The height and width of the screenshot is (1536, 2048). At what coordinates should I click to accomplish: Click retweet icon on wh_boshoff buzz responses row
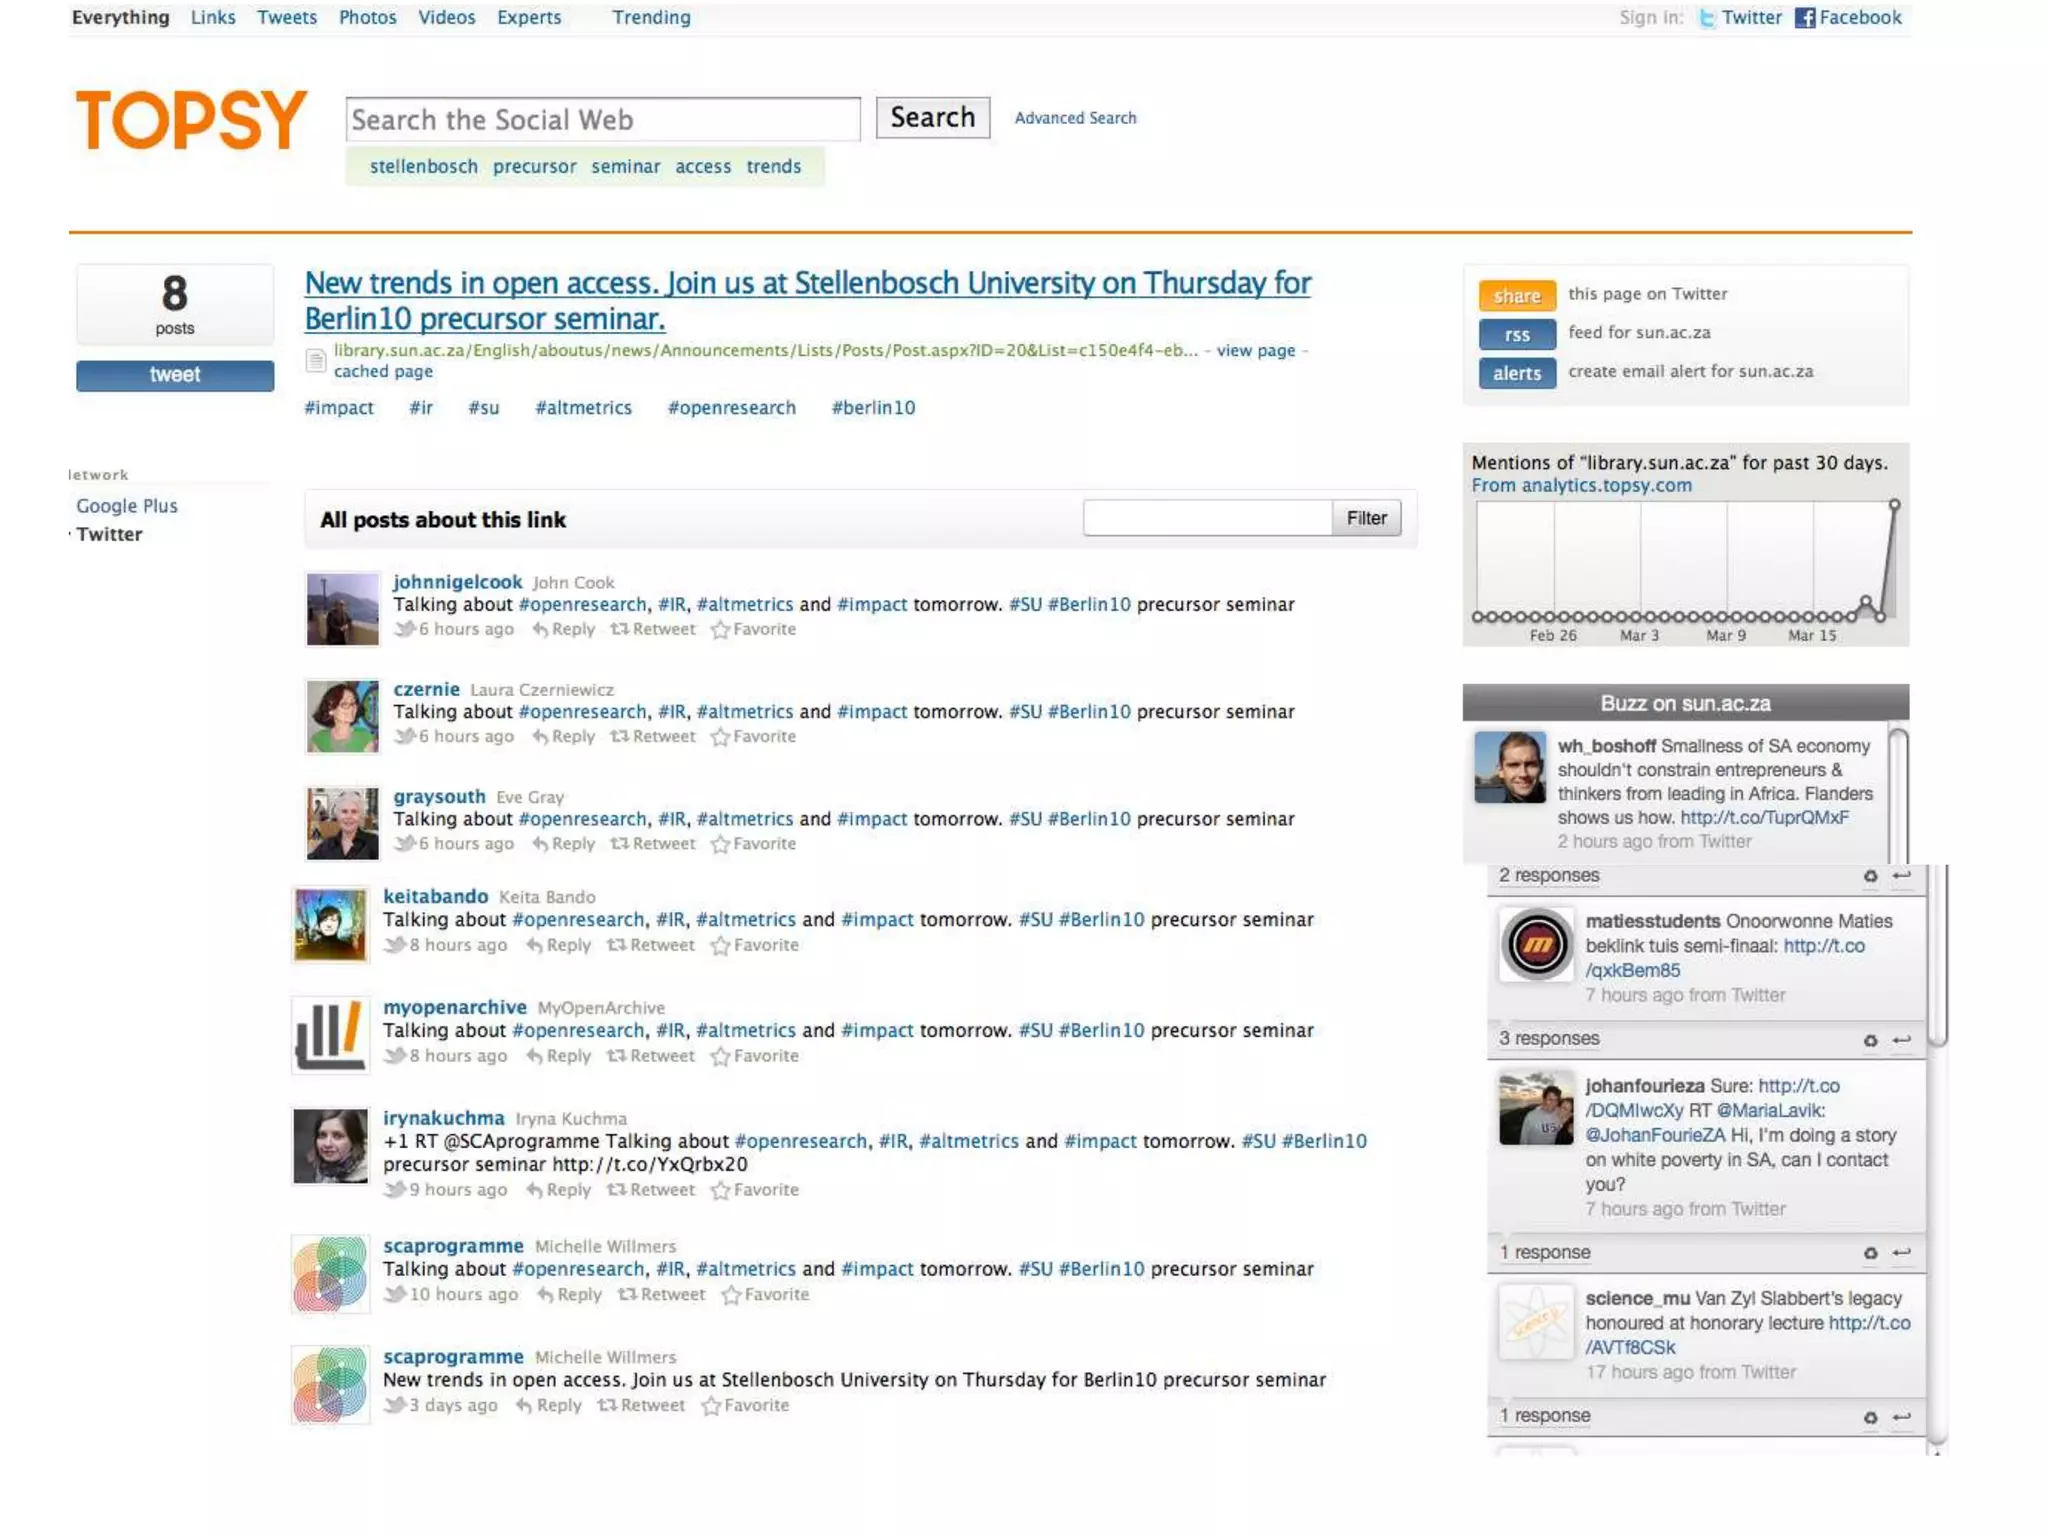(1870, 877)
